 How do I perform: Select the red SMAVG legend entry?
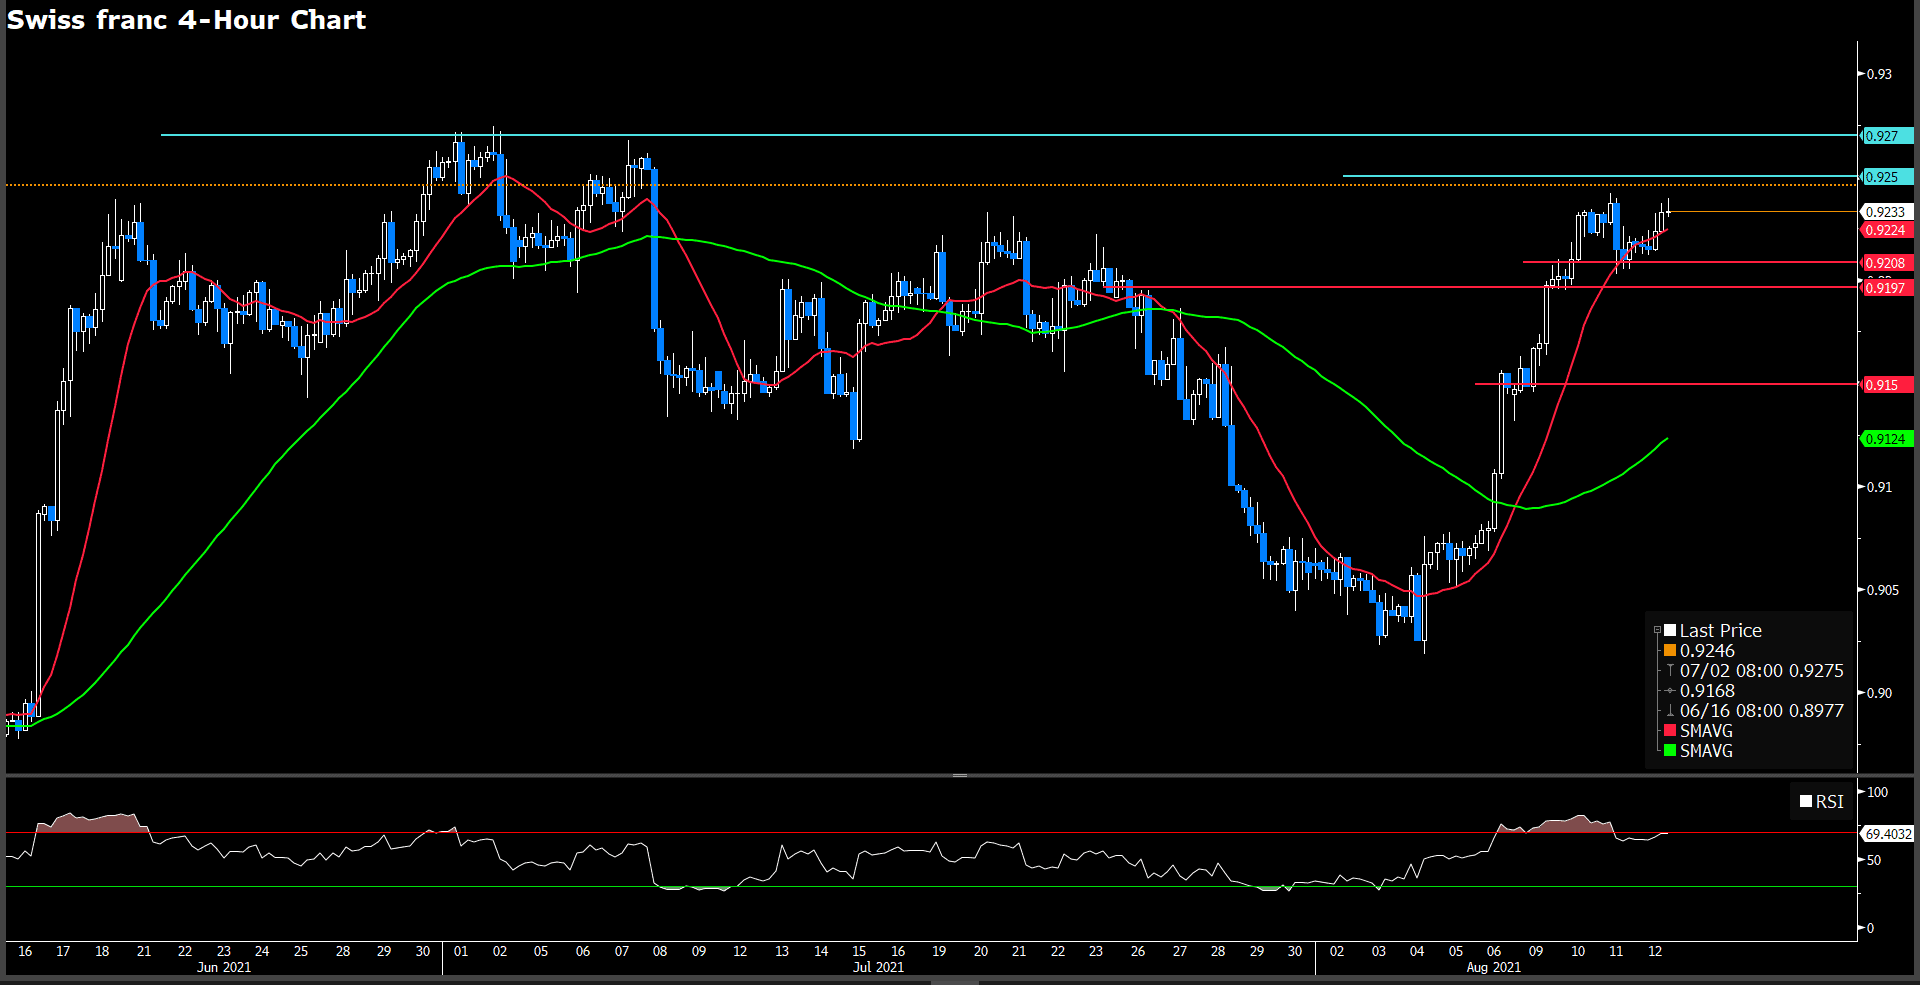click(x=1698, y=731)
